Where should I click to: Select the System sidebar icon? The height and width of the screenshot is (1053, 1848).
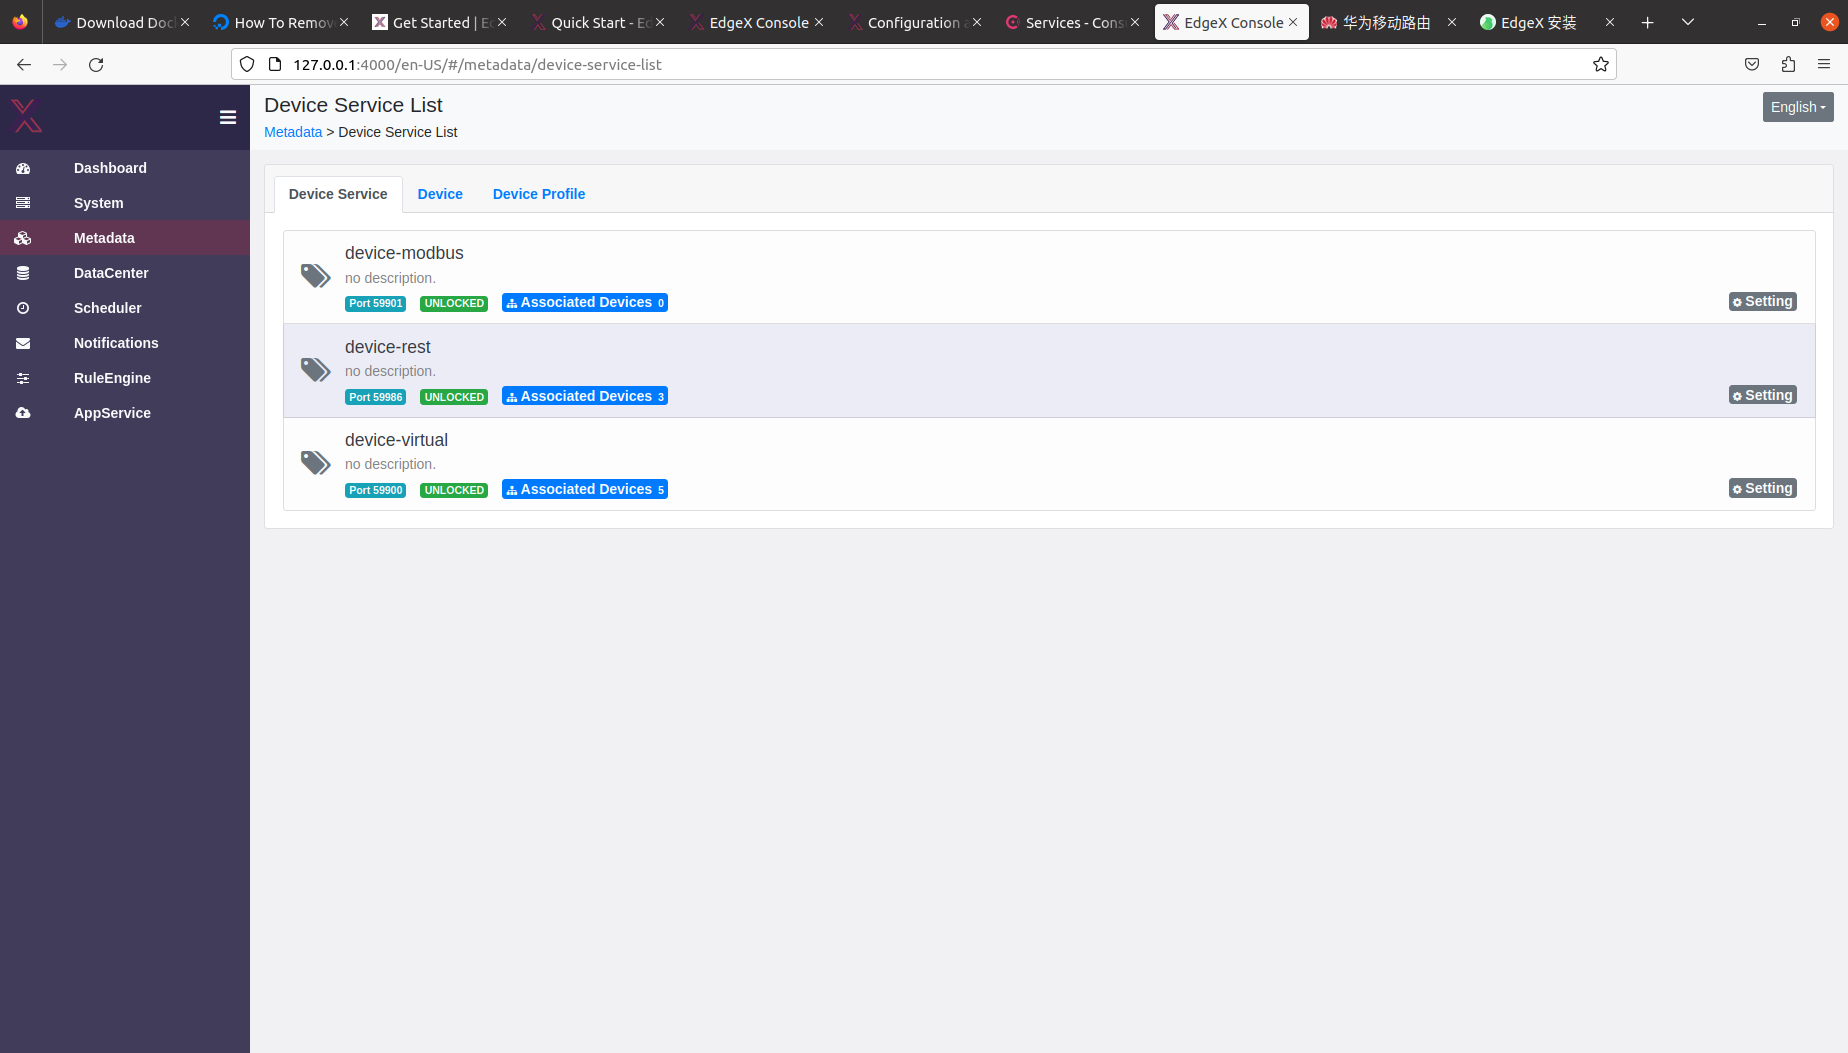pos(22,202)
